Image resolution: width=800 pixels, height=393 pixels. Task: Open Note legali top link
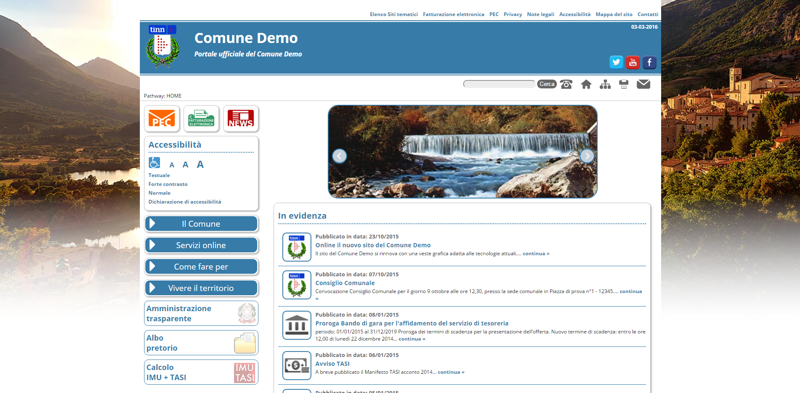(x=540, y=14)
